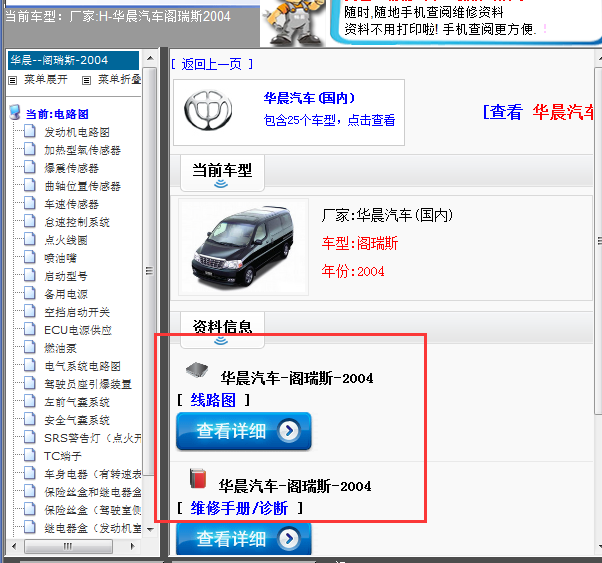Open the 线路图 link

click(x=213, y=400)
